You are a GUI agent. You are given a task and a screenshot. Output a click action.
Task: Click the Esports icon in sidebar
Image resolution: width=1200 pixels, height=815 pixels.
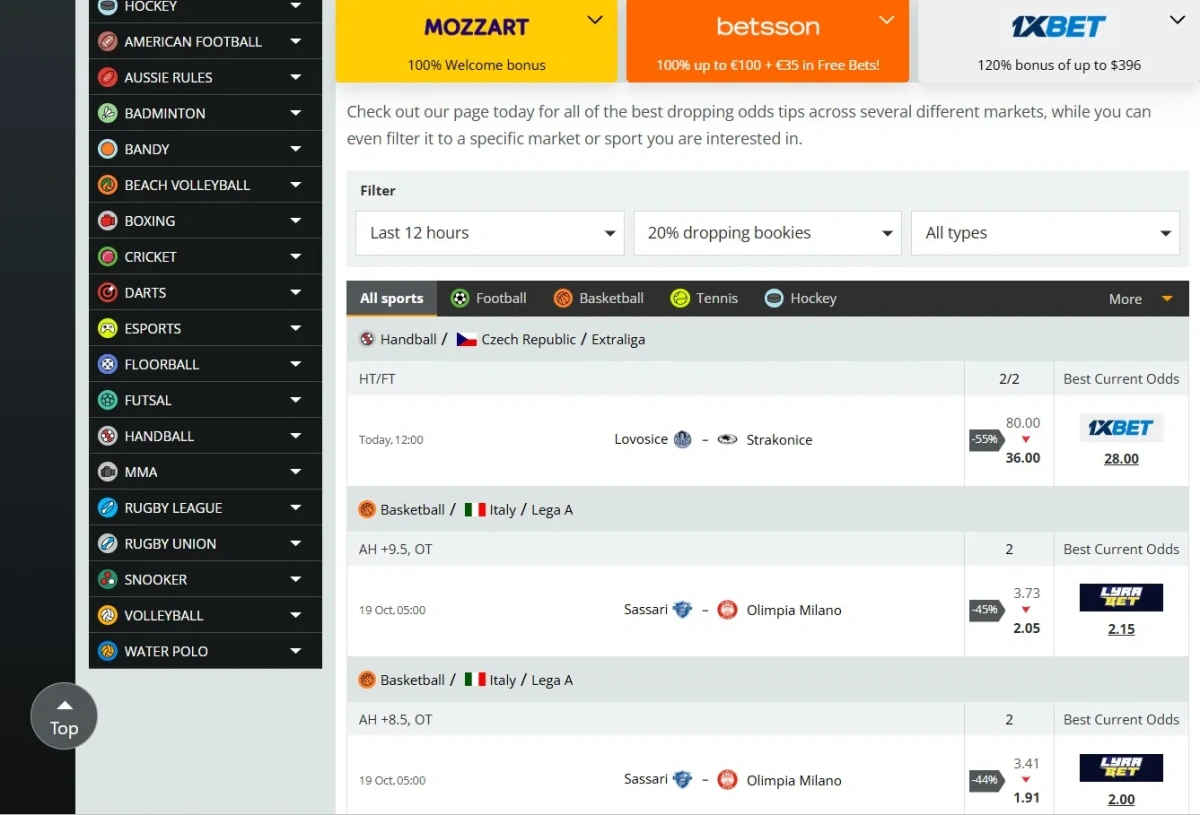pyautogui.click(x=108, y=329)
